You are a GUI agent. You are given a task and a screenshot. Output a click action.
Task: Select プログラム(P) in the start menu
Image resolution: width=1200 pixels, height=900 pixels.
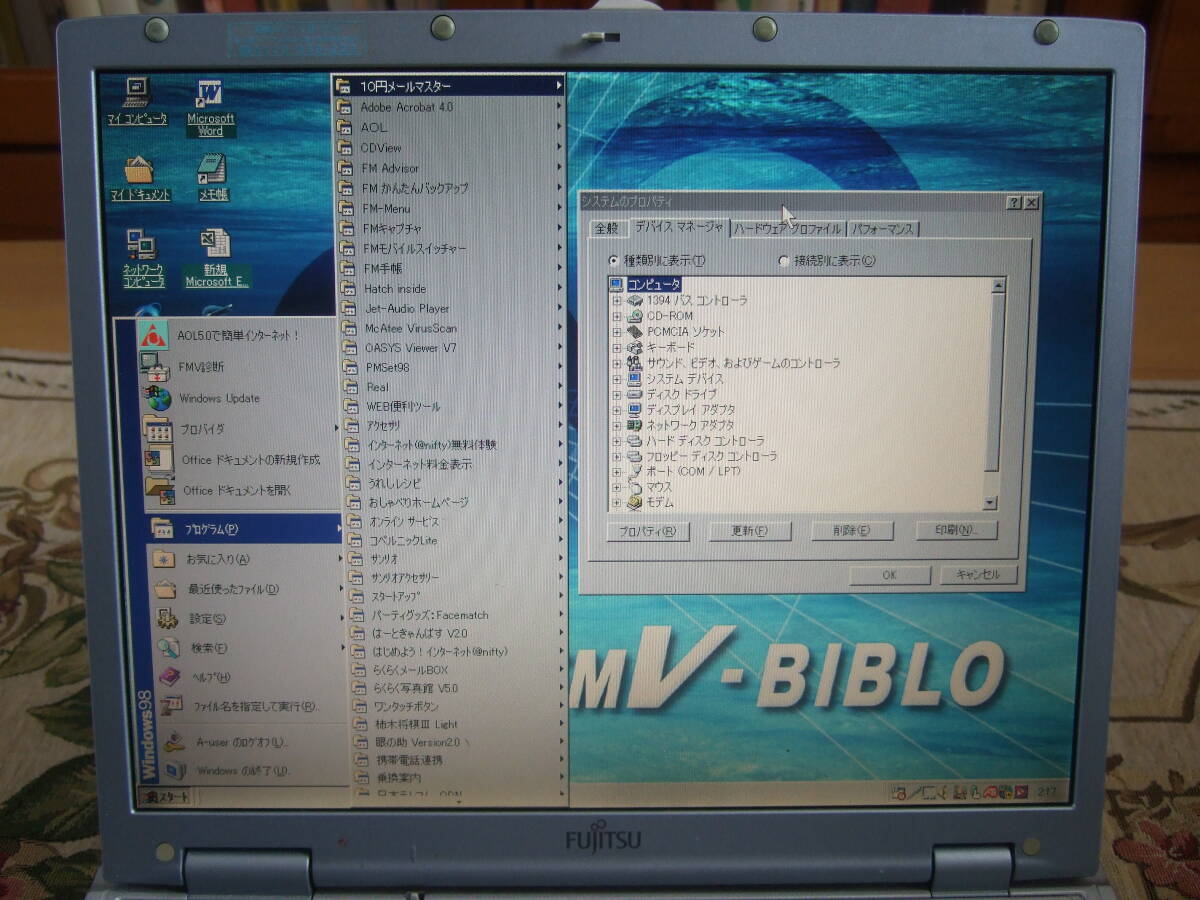click(x=245, y=528)
